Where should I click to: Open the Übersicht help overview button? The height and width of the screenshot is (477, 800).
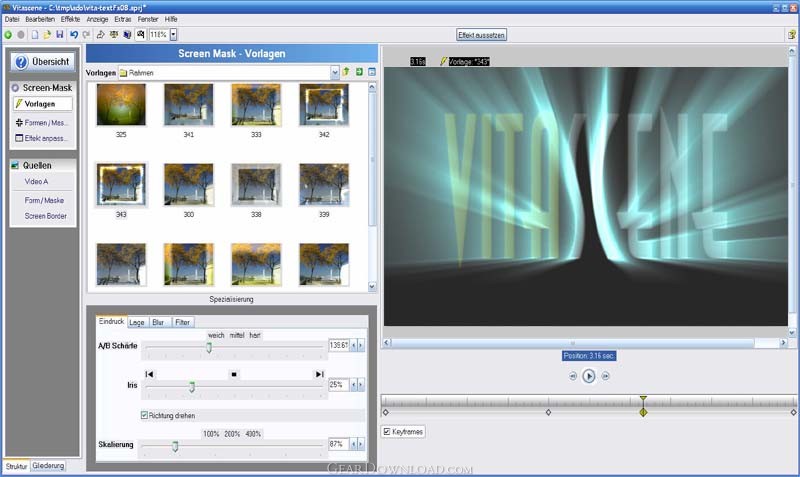point(43,62)
